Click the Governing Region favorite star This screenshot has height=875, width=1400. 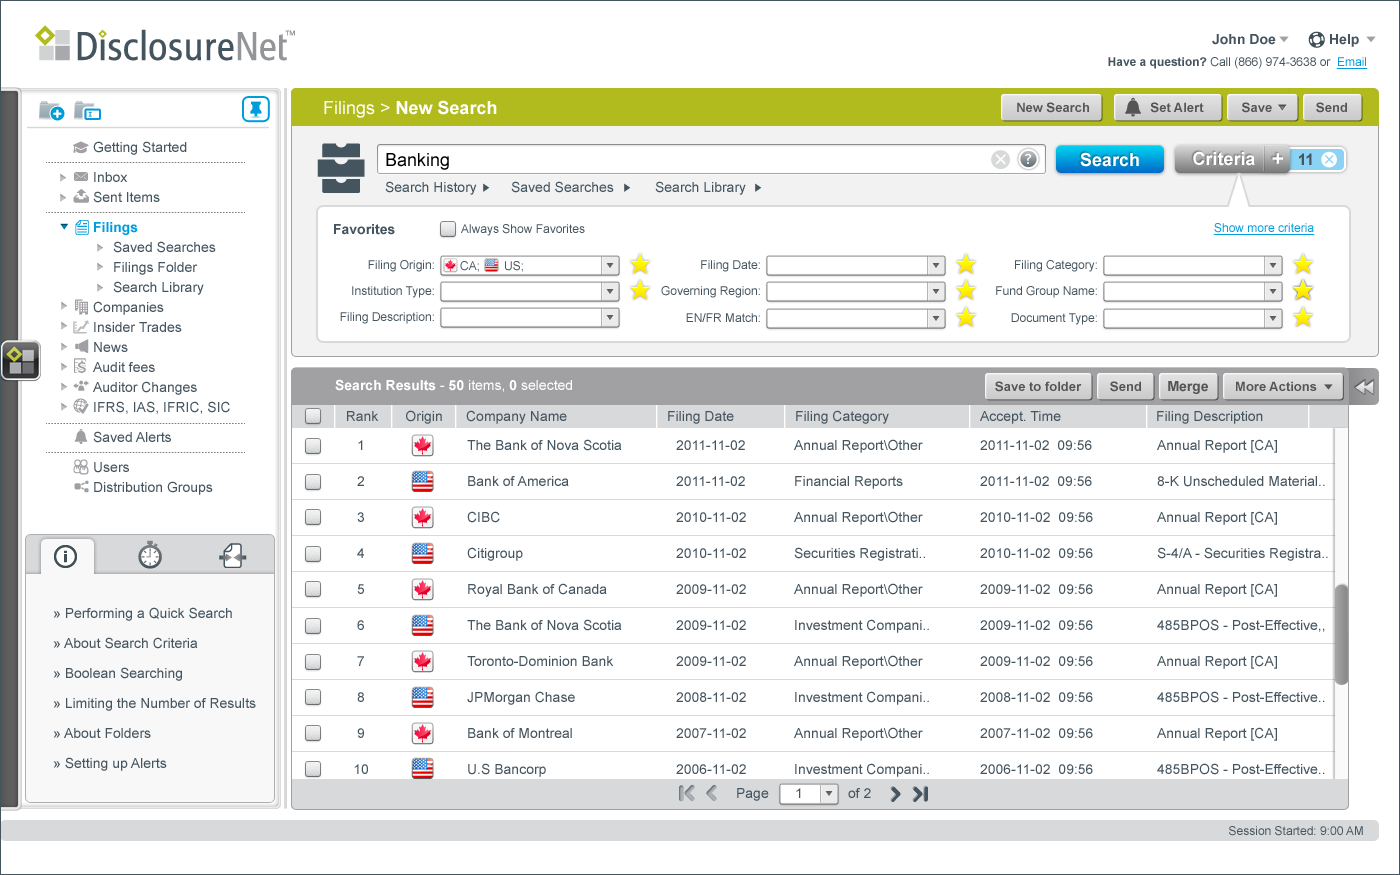point(966,291)
